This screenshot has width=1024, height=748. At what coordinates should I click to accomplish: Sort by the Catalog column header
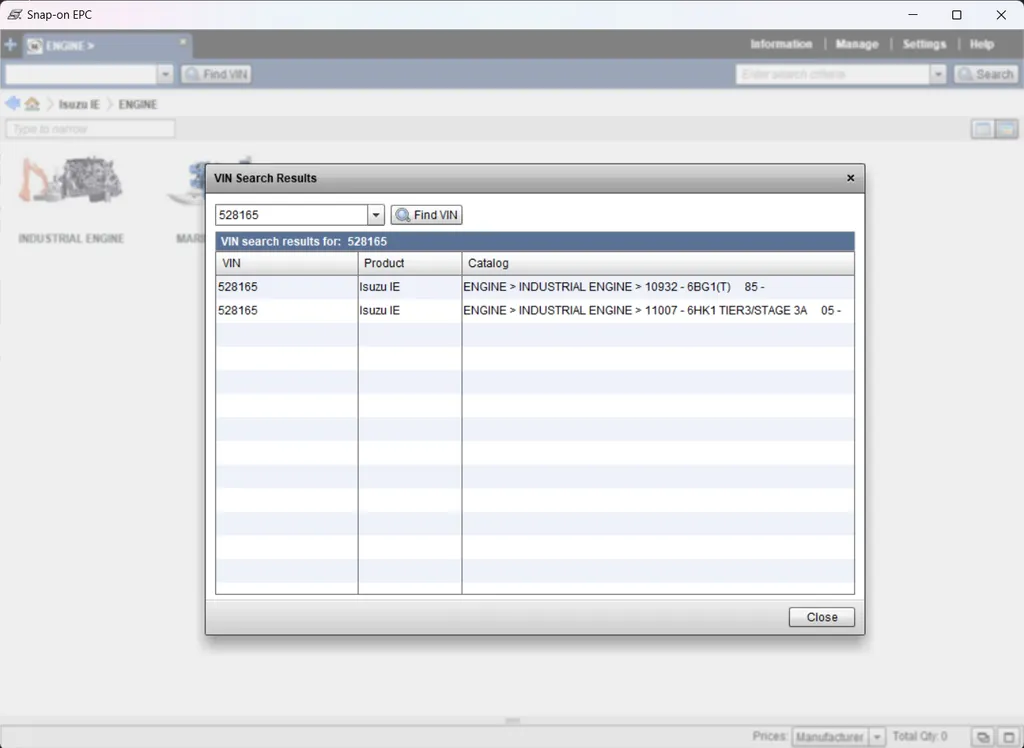click(x=658, y=263)
